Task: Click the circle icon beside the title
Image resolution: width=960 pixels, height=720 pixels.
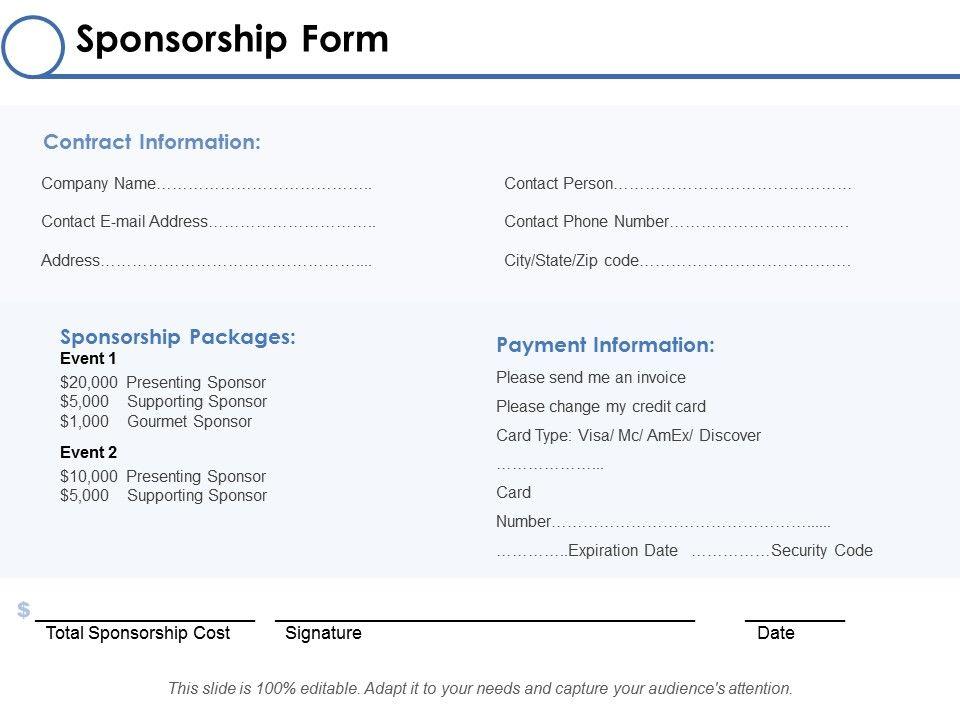Action: pos(33,47)
